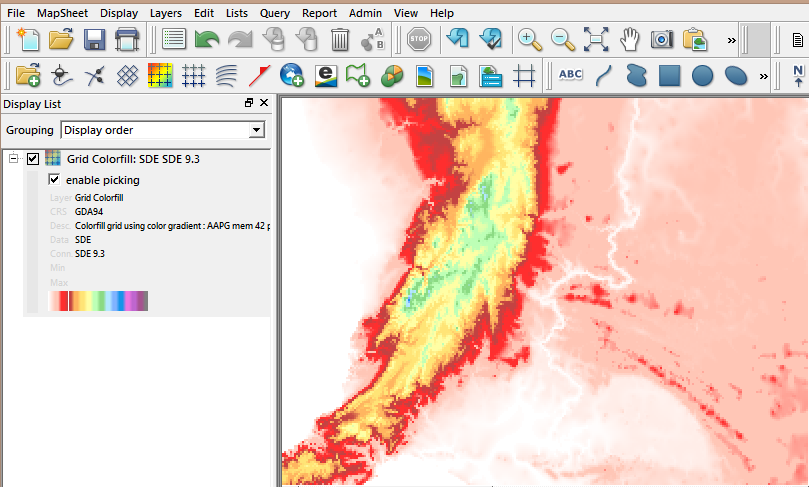809x487 pixels.
Task: Click the trash can delete icon
Action: 340,40
